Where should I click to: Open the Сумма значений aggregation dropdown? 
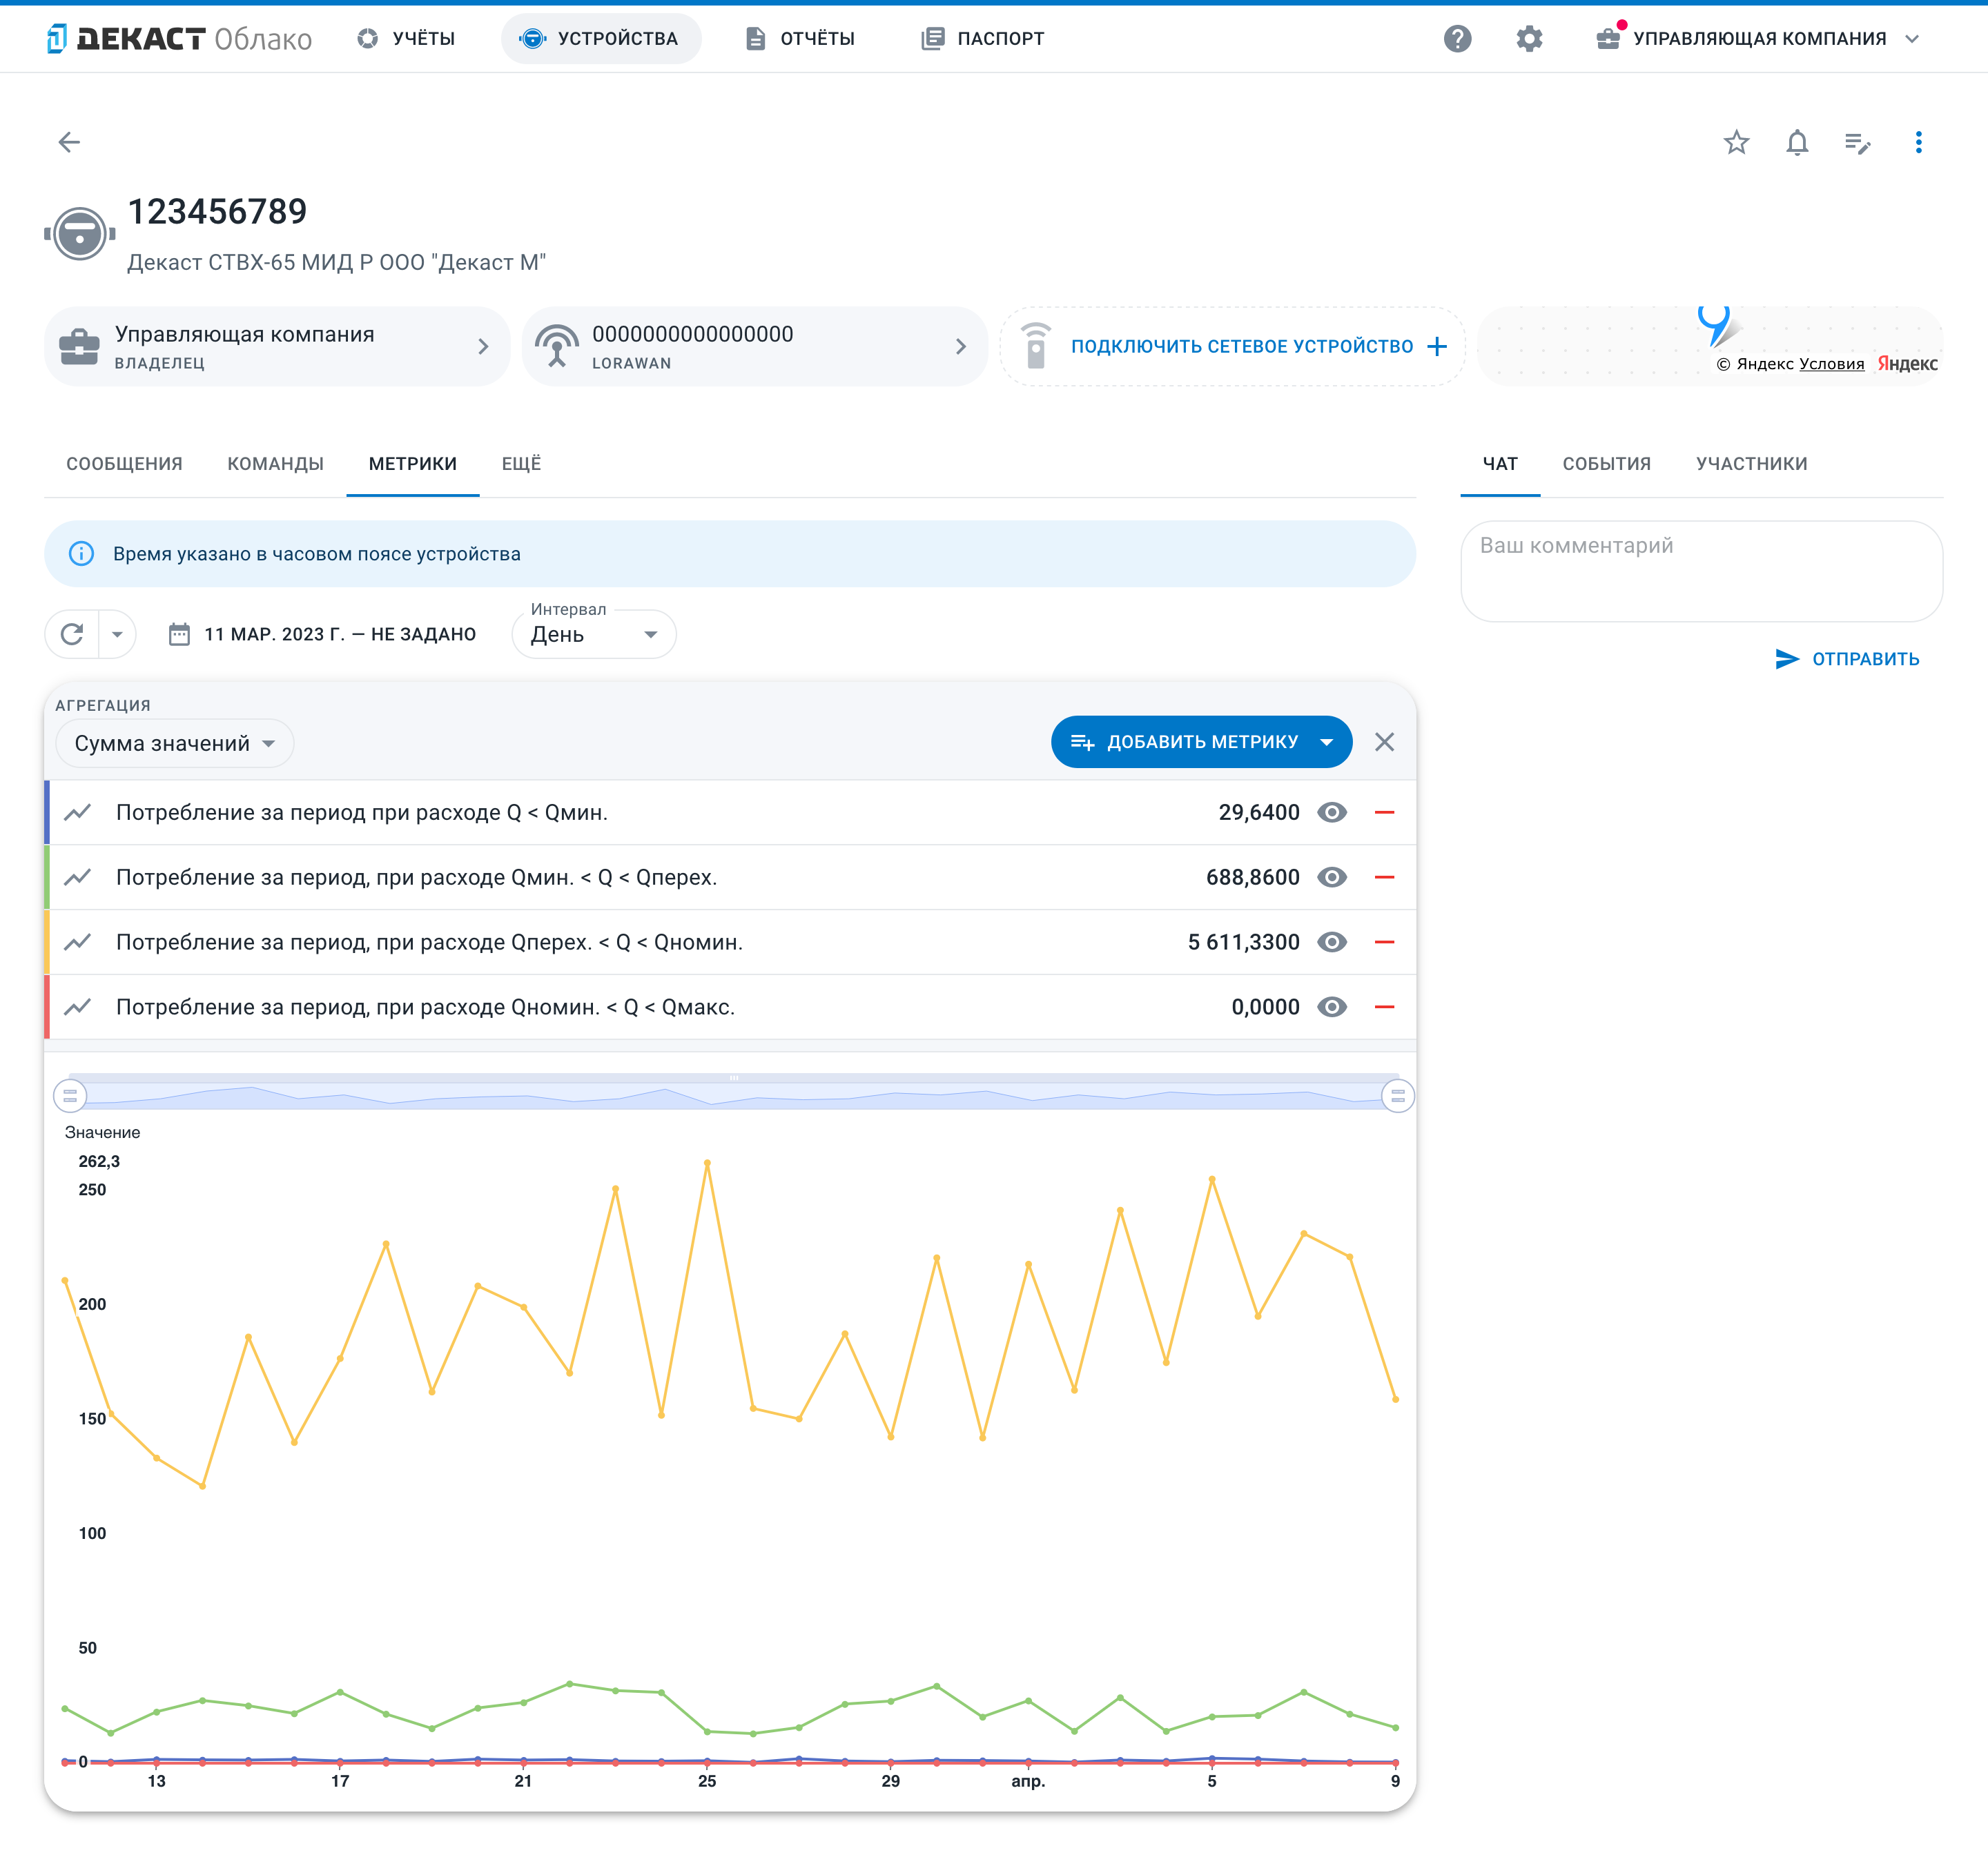[174, 743]
